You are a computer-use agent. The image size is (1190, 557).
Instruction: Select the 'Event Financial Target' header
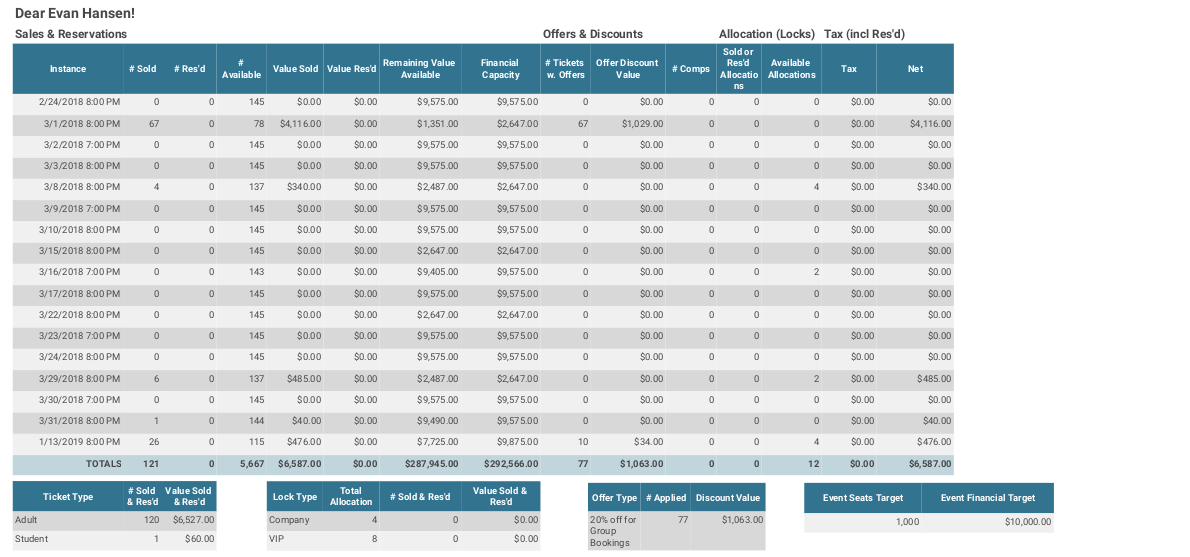click(x=987, y=498)
